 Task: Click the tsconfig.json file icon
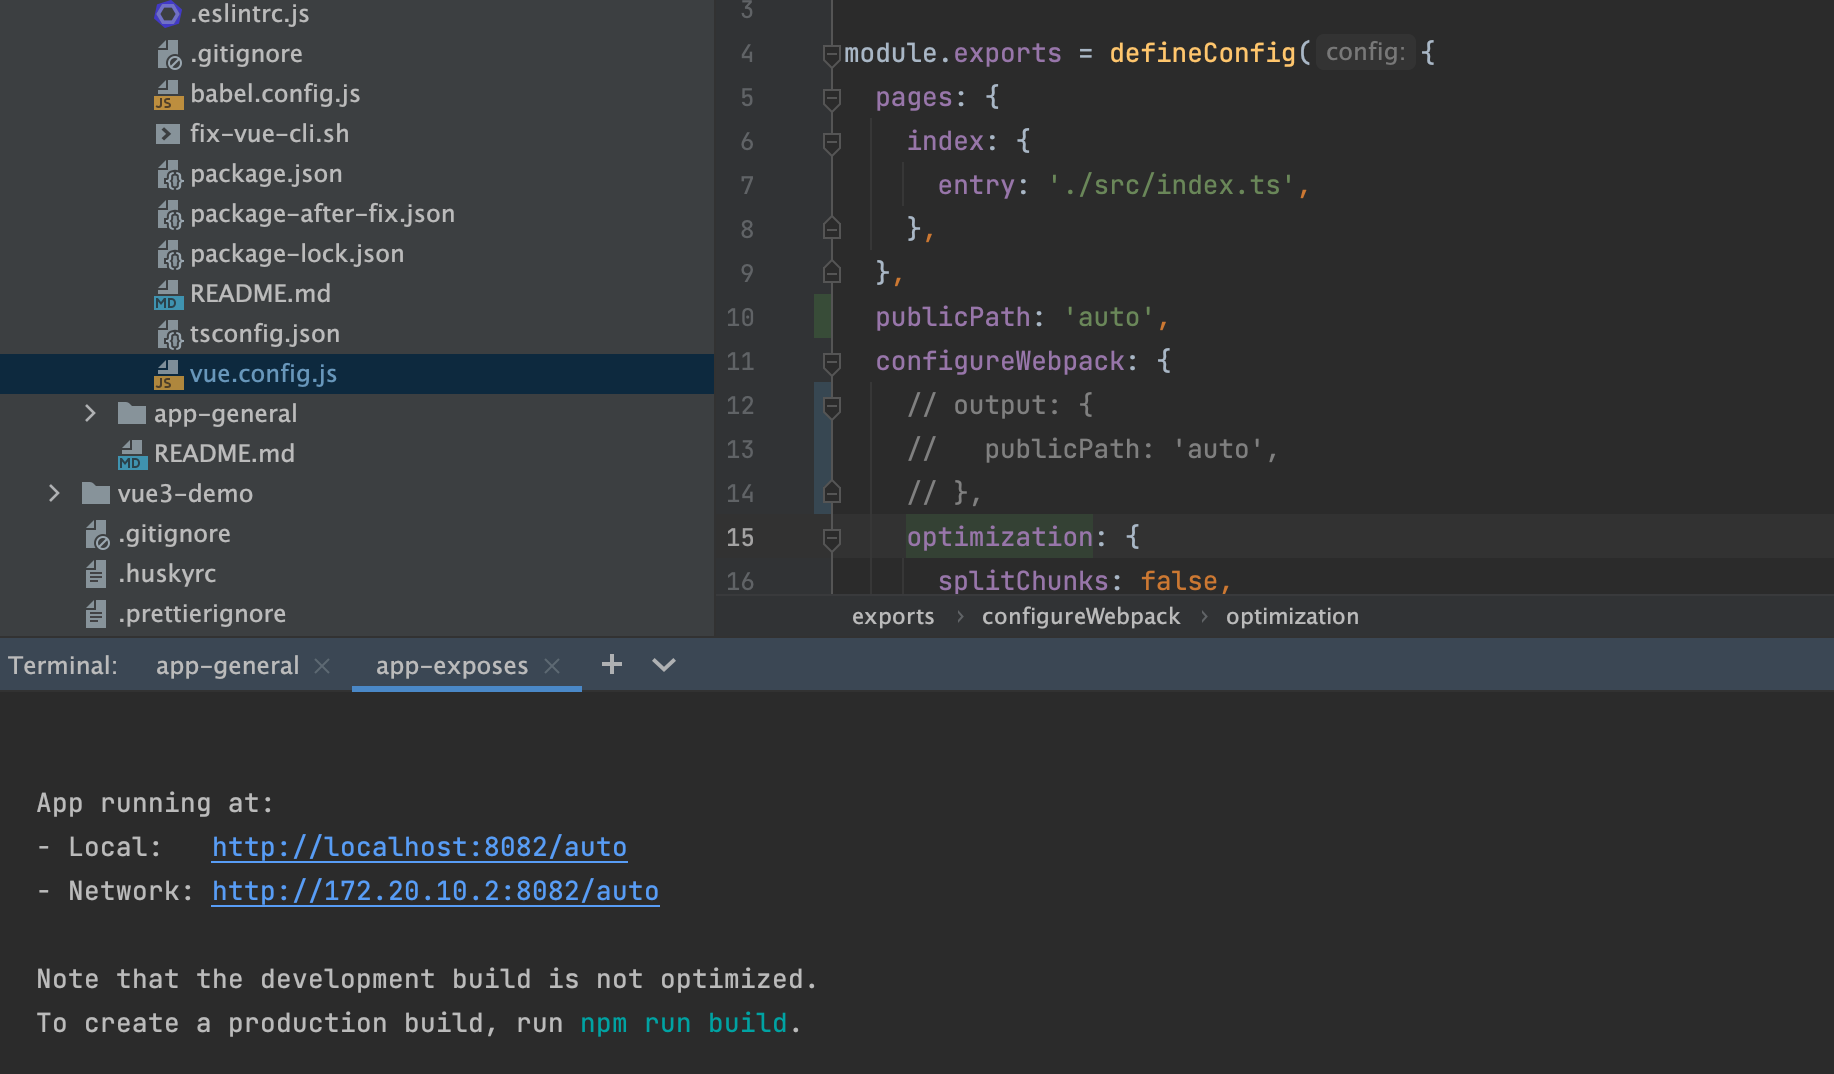coord(168,334)
